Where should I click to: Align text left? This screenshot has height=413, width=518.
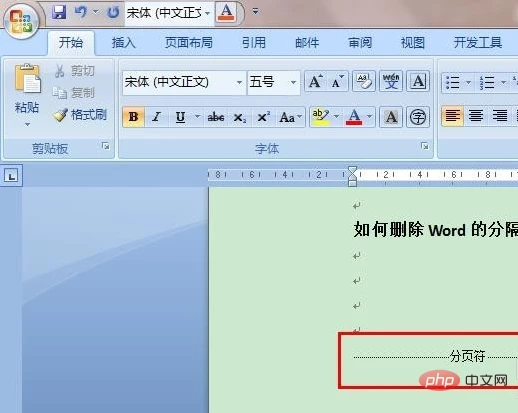click(452, 116)
